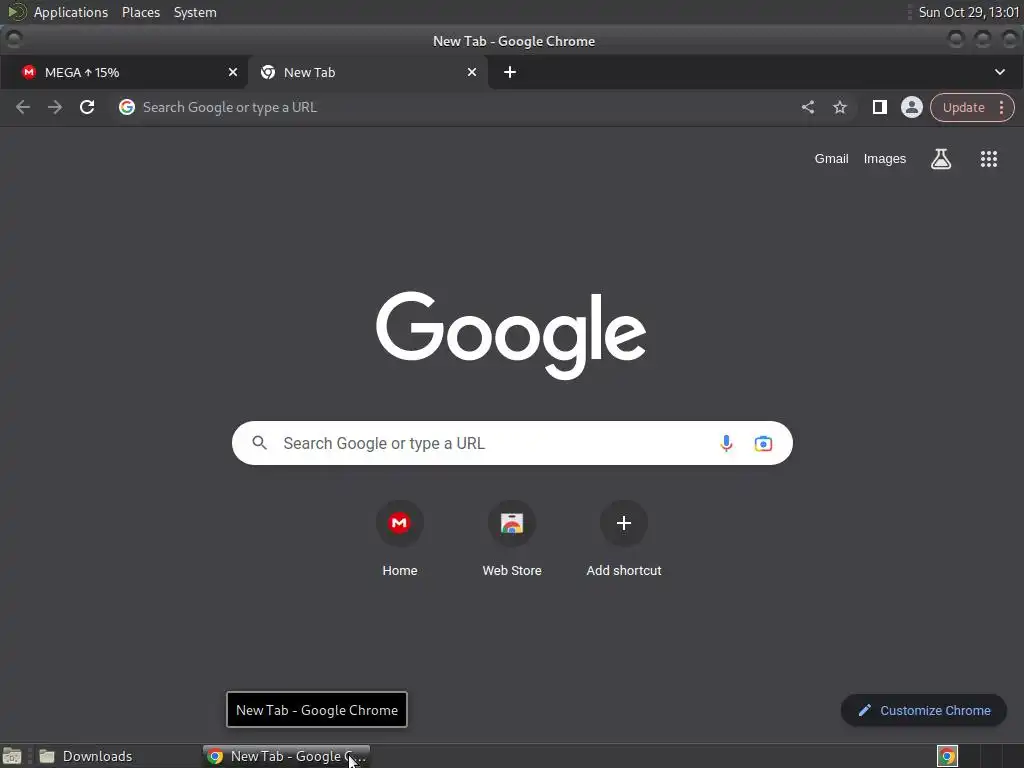Click New Tab - Google Chrome taskbar item
The height and width of the screenshot is (768, 1024).
point(287,756)
